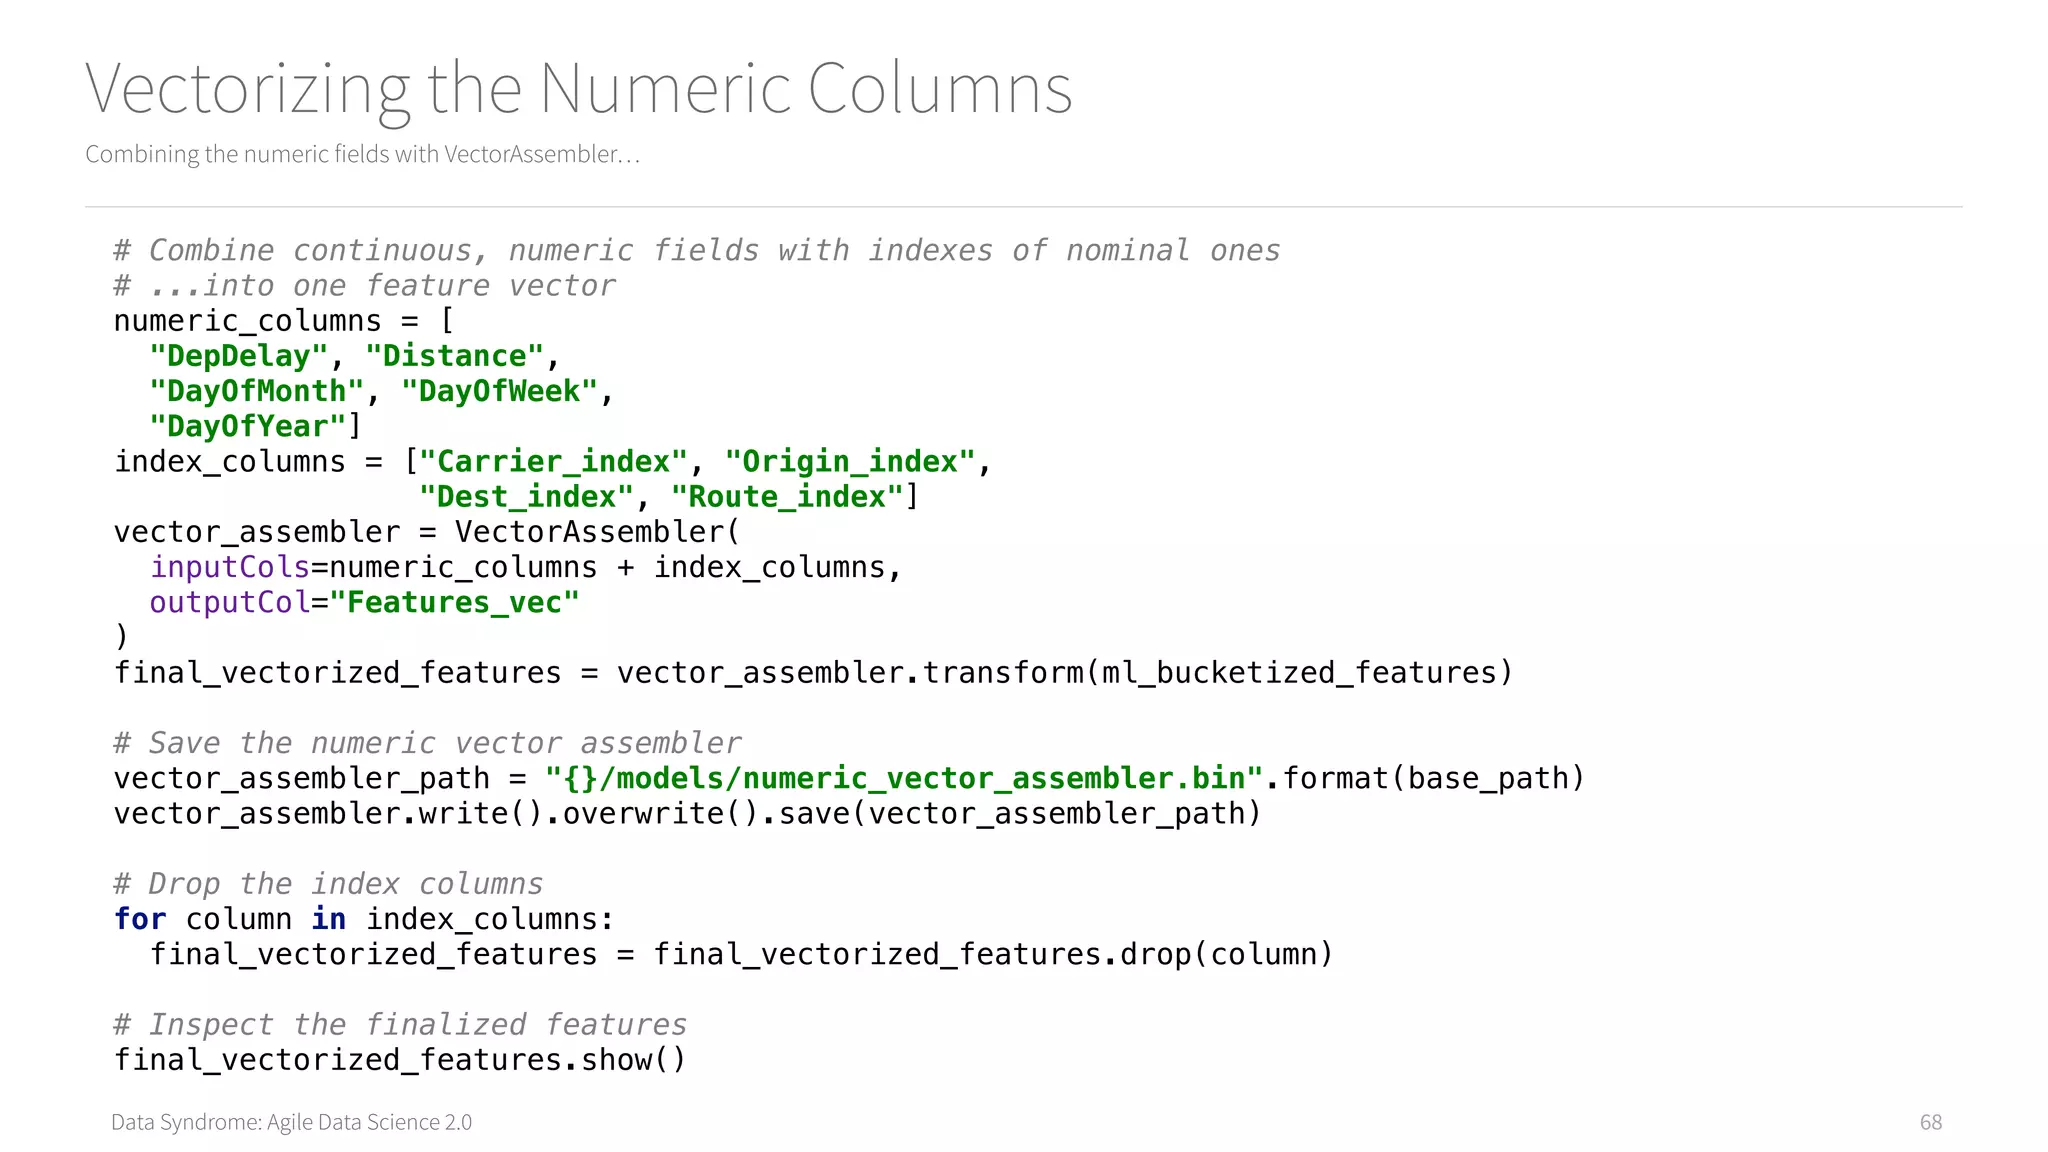The height and width of the screenshot is (1152, 2048).
Task: Click the keyword argument "inputCols"
Action: tap(230, 567)
